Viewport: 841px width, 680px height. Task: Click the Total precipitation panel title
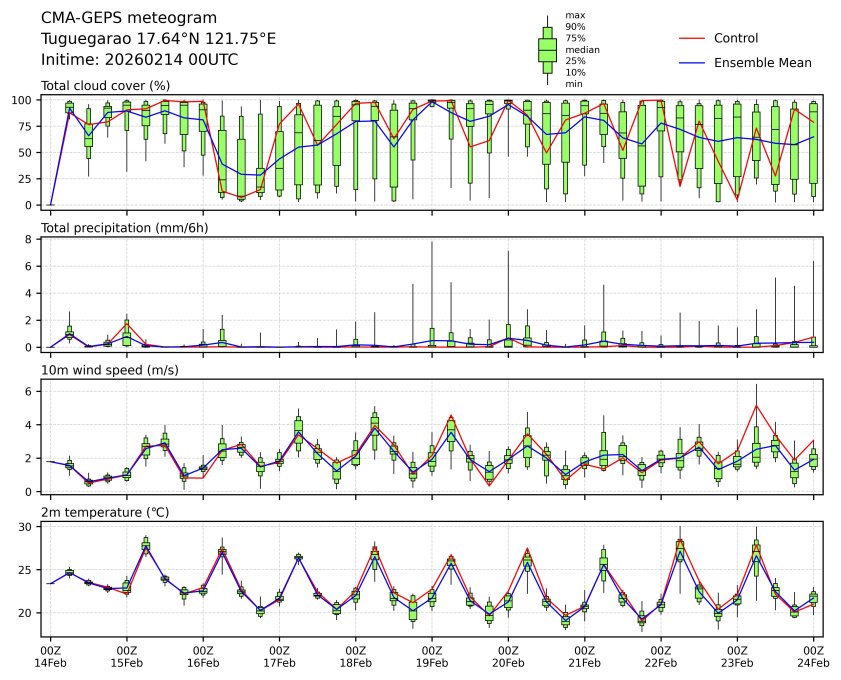click(118, 228)
